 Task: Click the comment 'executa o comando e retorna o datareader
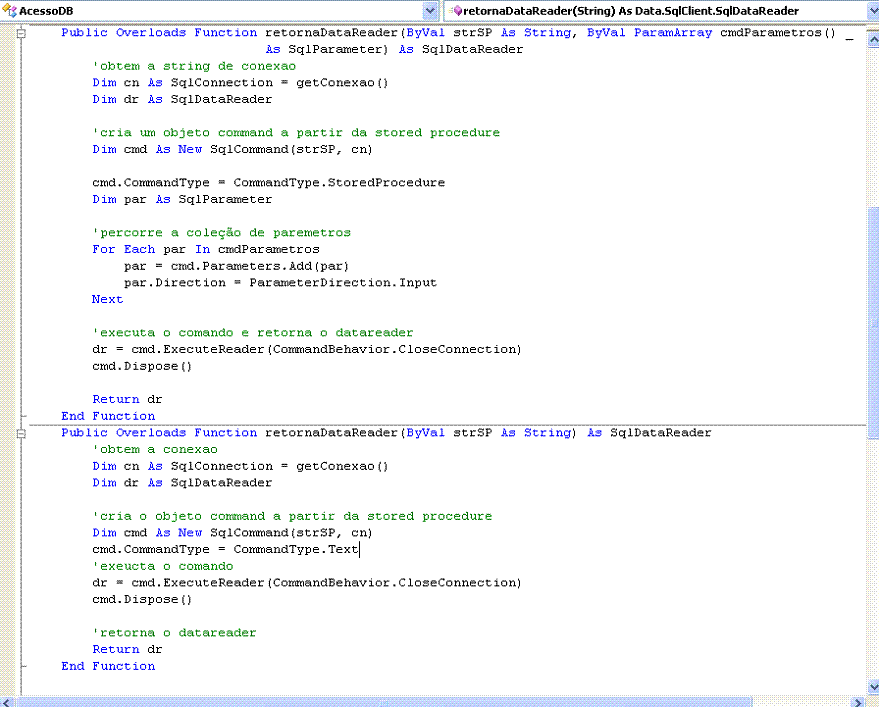click(252, 333)
